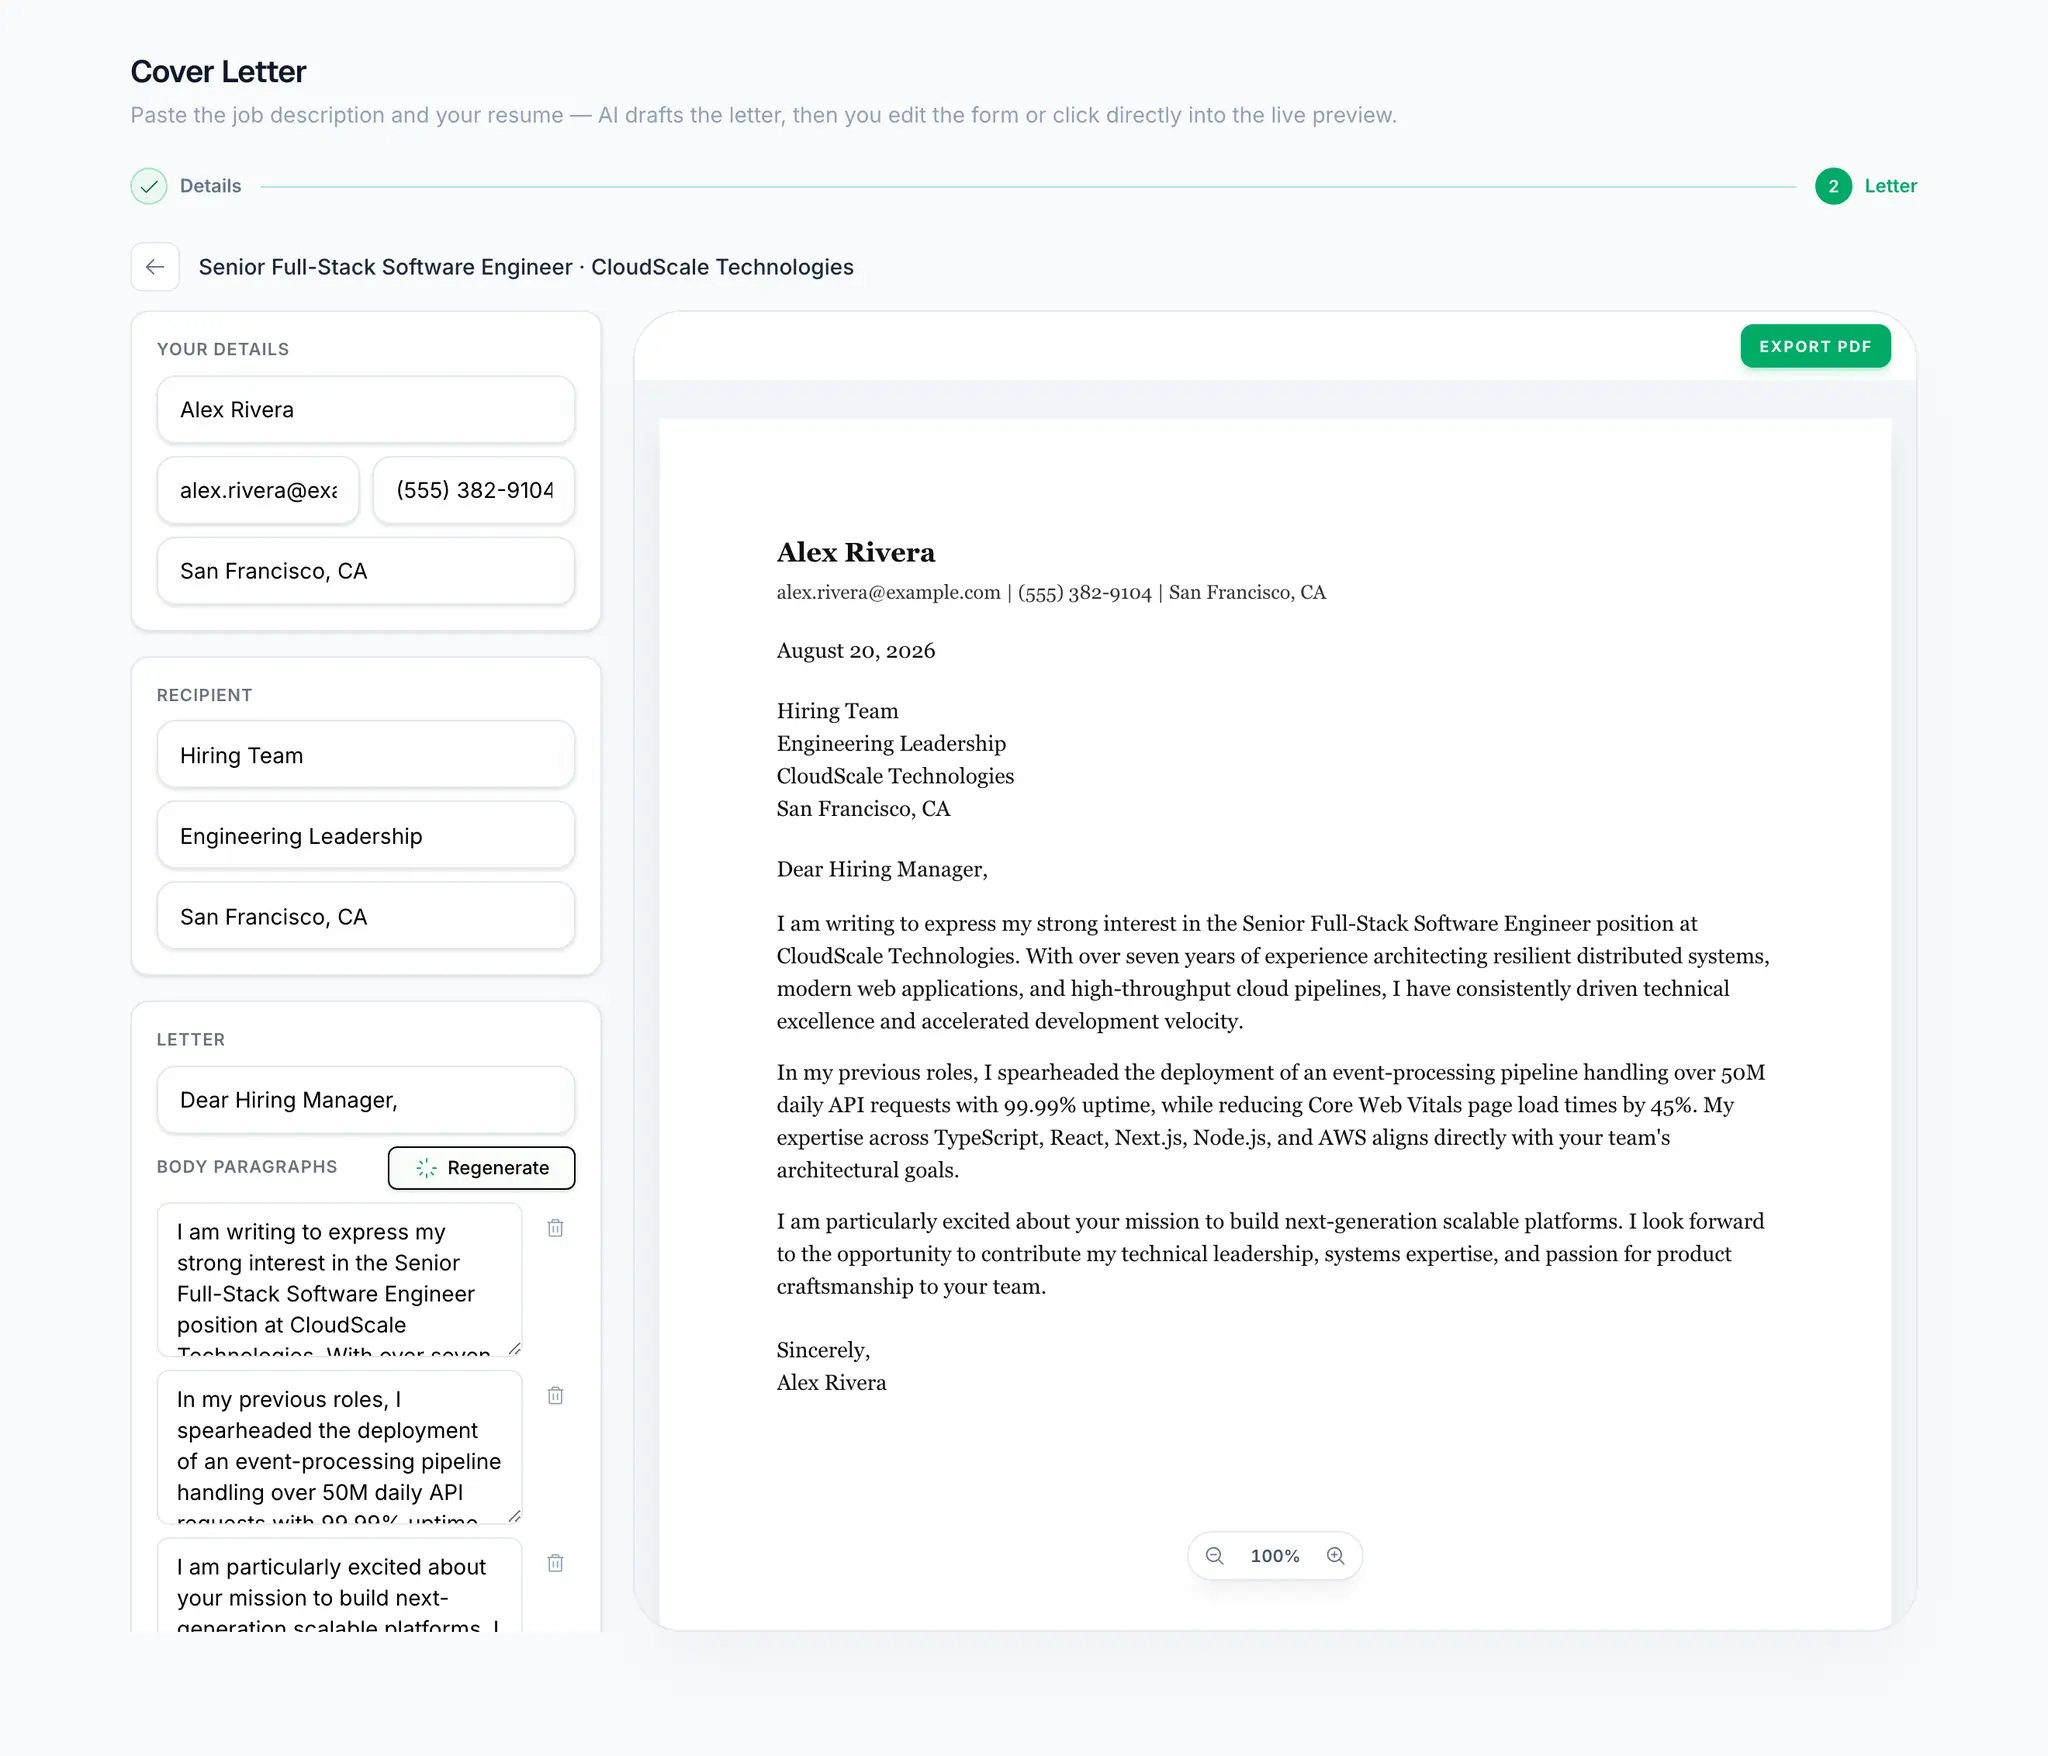Click the phone number field (555) 382-9104
2048x1756 pixels.
(474, 490)
